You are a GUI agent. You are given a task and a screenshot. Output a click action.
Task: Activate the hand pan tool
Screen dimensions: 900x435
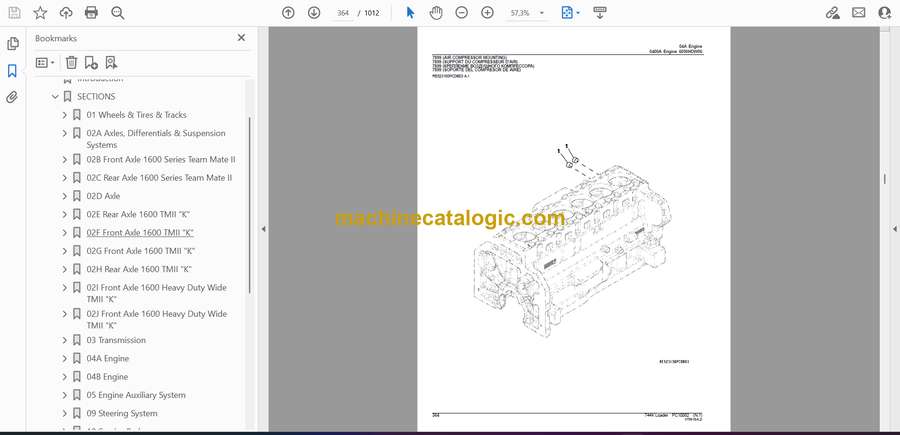click(x=436, y=13)
